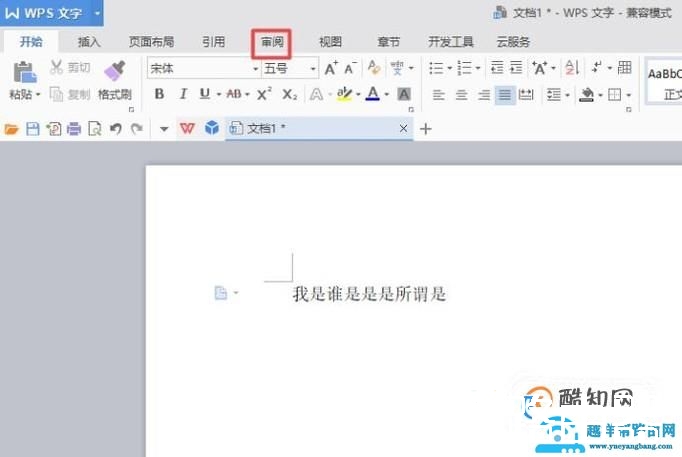Open the paste options dropdown arrow
This screenshot has width=682, height=457.
click(38, 94)
